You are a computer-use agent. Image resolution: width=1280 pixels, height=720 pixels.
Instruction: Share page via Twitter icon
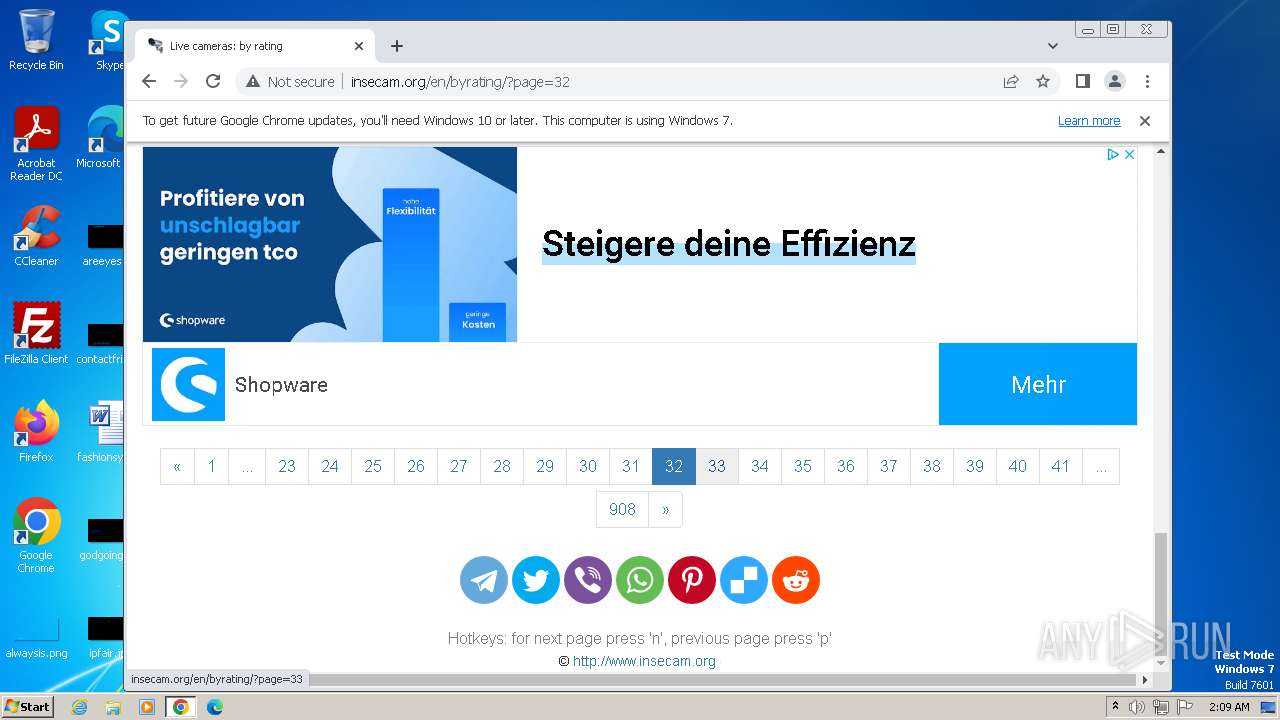pyautogui.click(x=536, y=580)
